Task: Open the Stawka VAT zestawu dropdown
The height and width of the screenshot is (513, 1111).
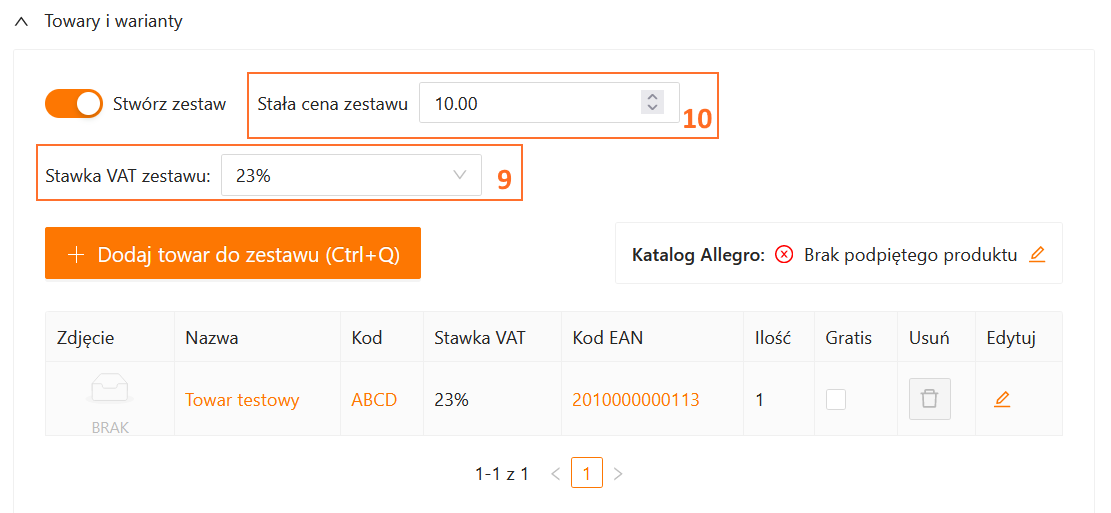Action: [351, 176]
